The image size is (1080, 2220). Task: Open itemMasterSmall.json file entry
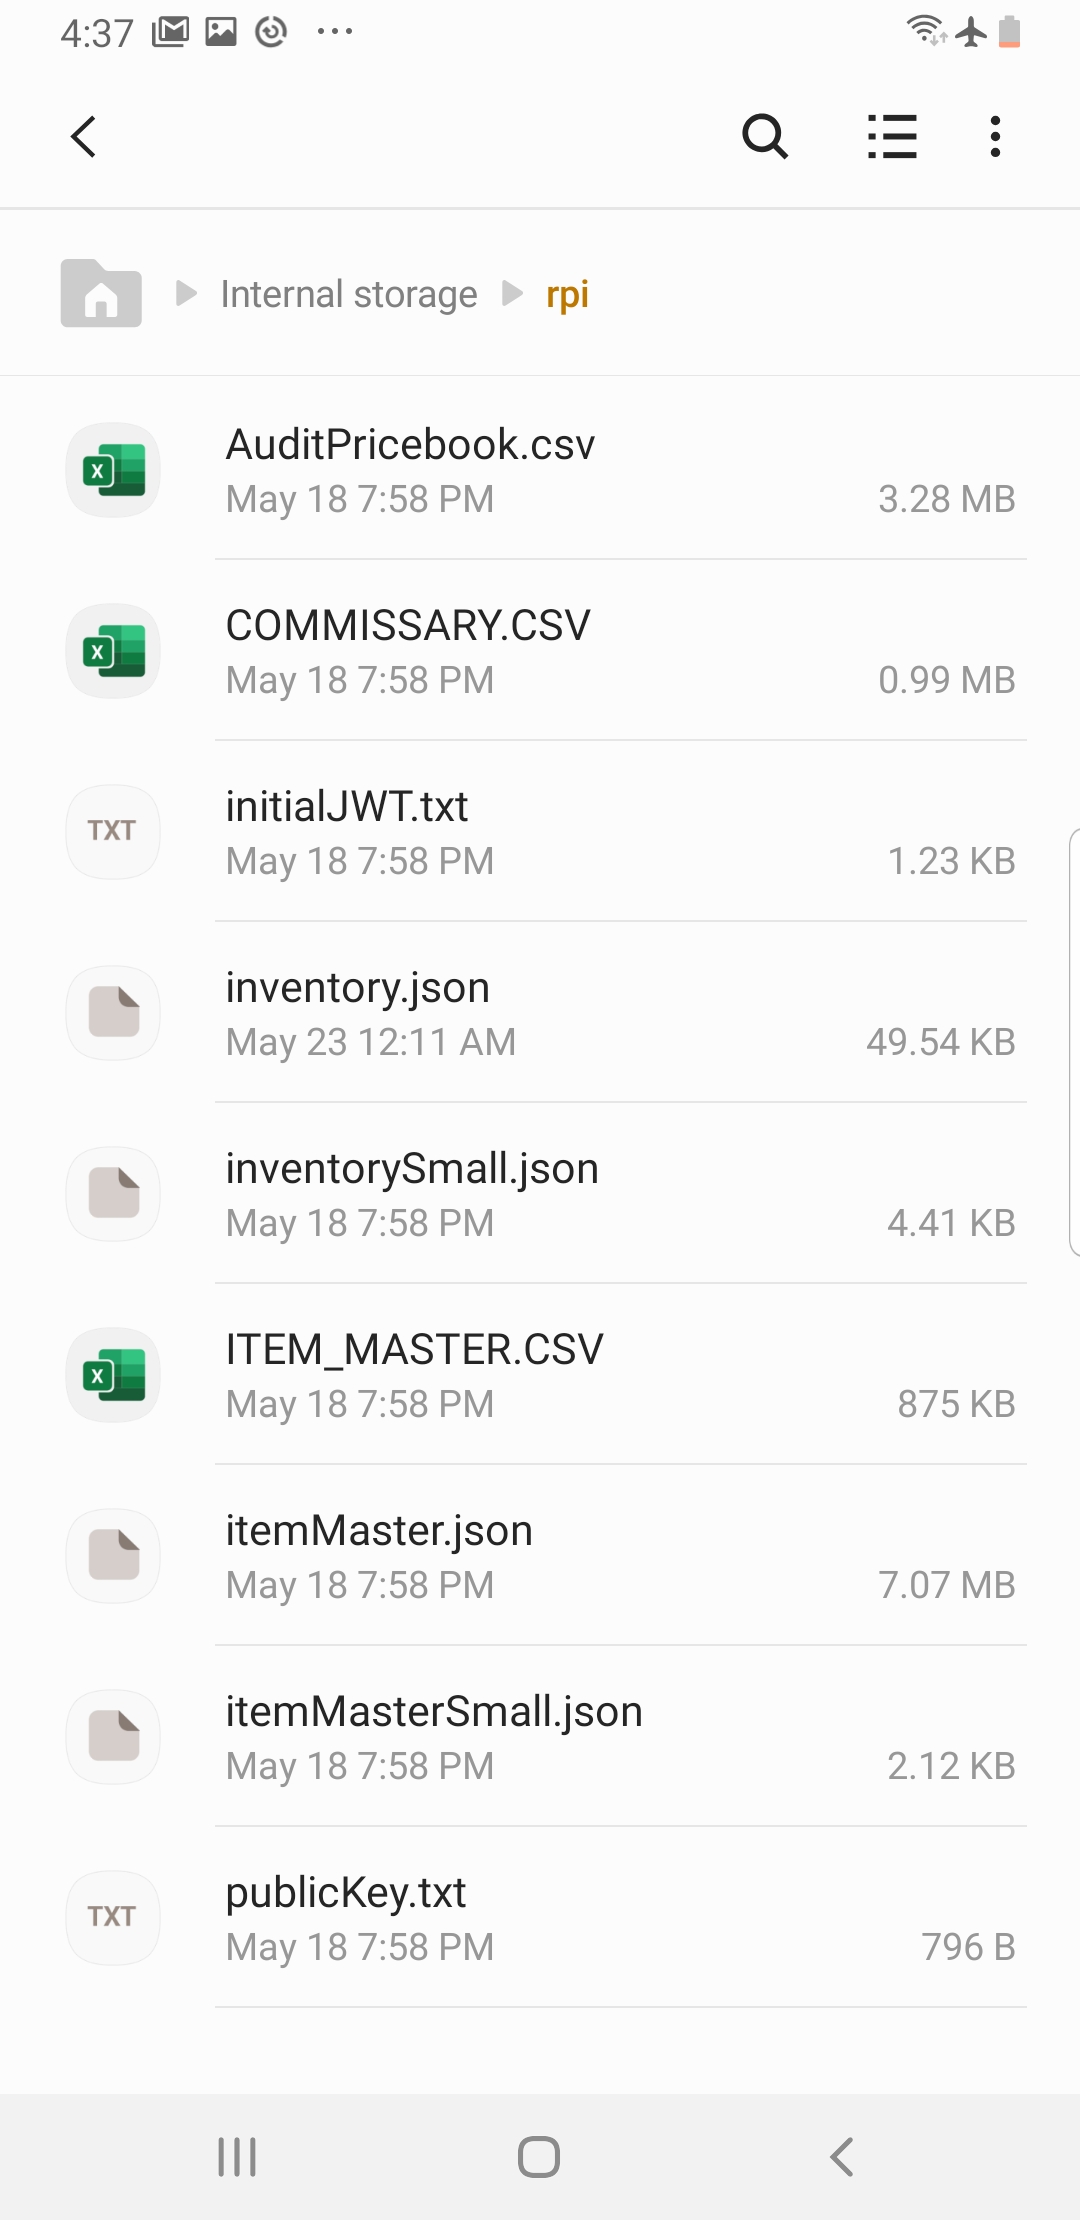point(620,1737)
